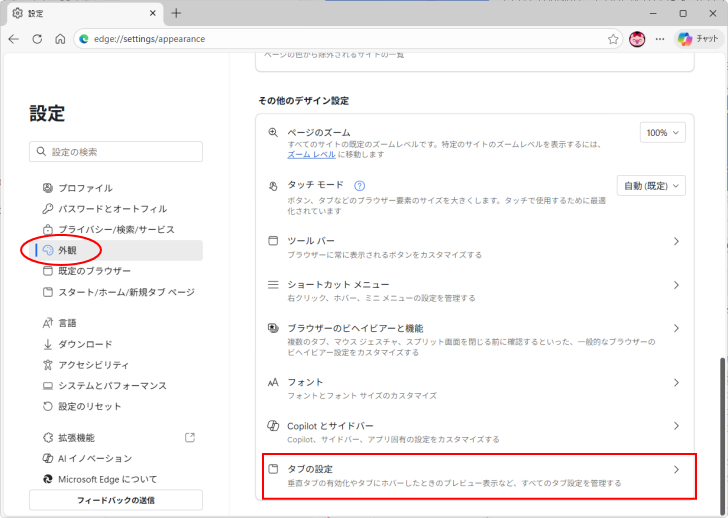Click the ショートカット メニュー lines icon
Screen dimensions: 728x518
coord(273,285)
